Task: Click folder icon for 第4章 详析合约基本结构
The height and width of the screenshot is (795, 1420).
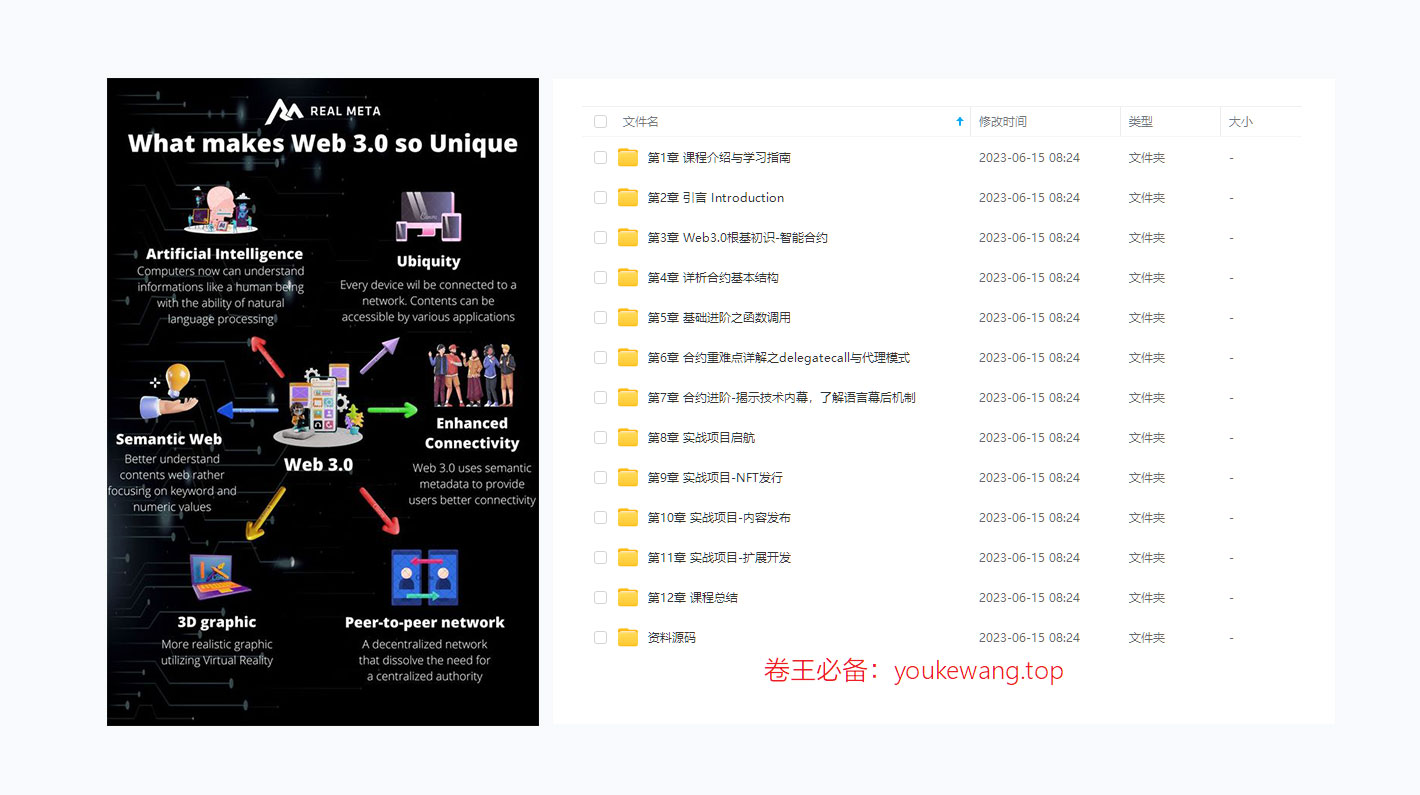Action: (x=628, y=277)
